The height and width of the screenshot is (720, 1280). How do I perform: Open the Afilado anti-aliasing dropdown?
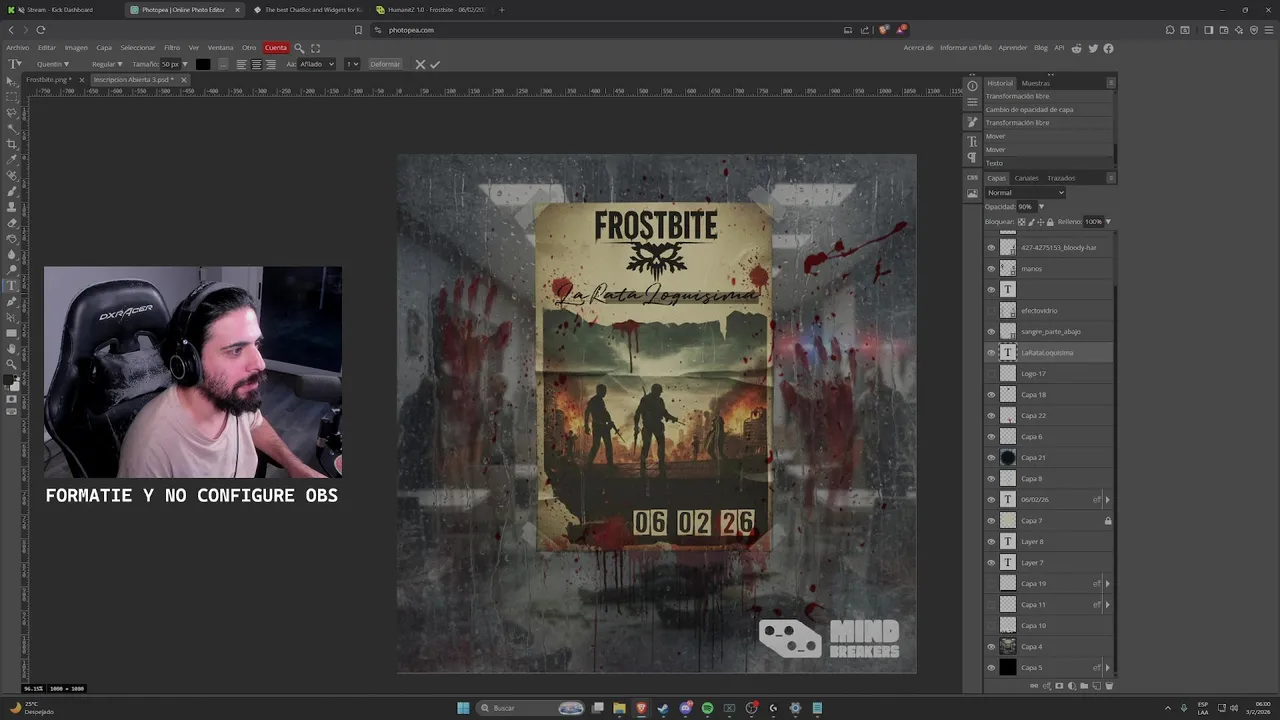coord(317,64)
